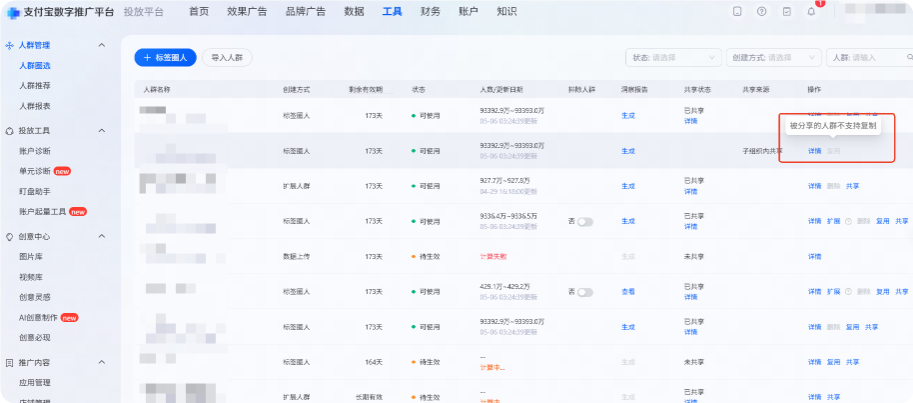Viewport: 913px width, 403px height.
Task: Click 扩展 action in 429.1万 row
Action: 833,292
